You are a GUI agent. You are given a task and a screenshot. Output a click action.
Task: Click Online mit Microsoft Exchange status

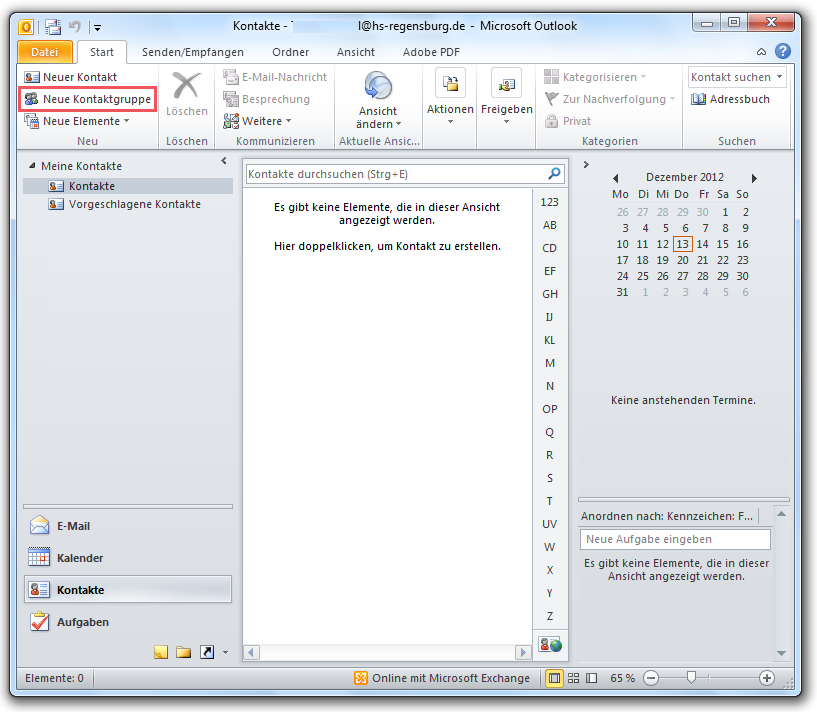pyautogui.click(x=442, y=678)
